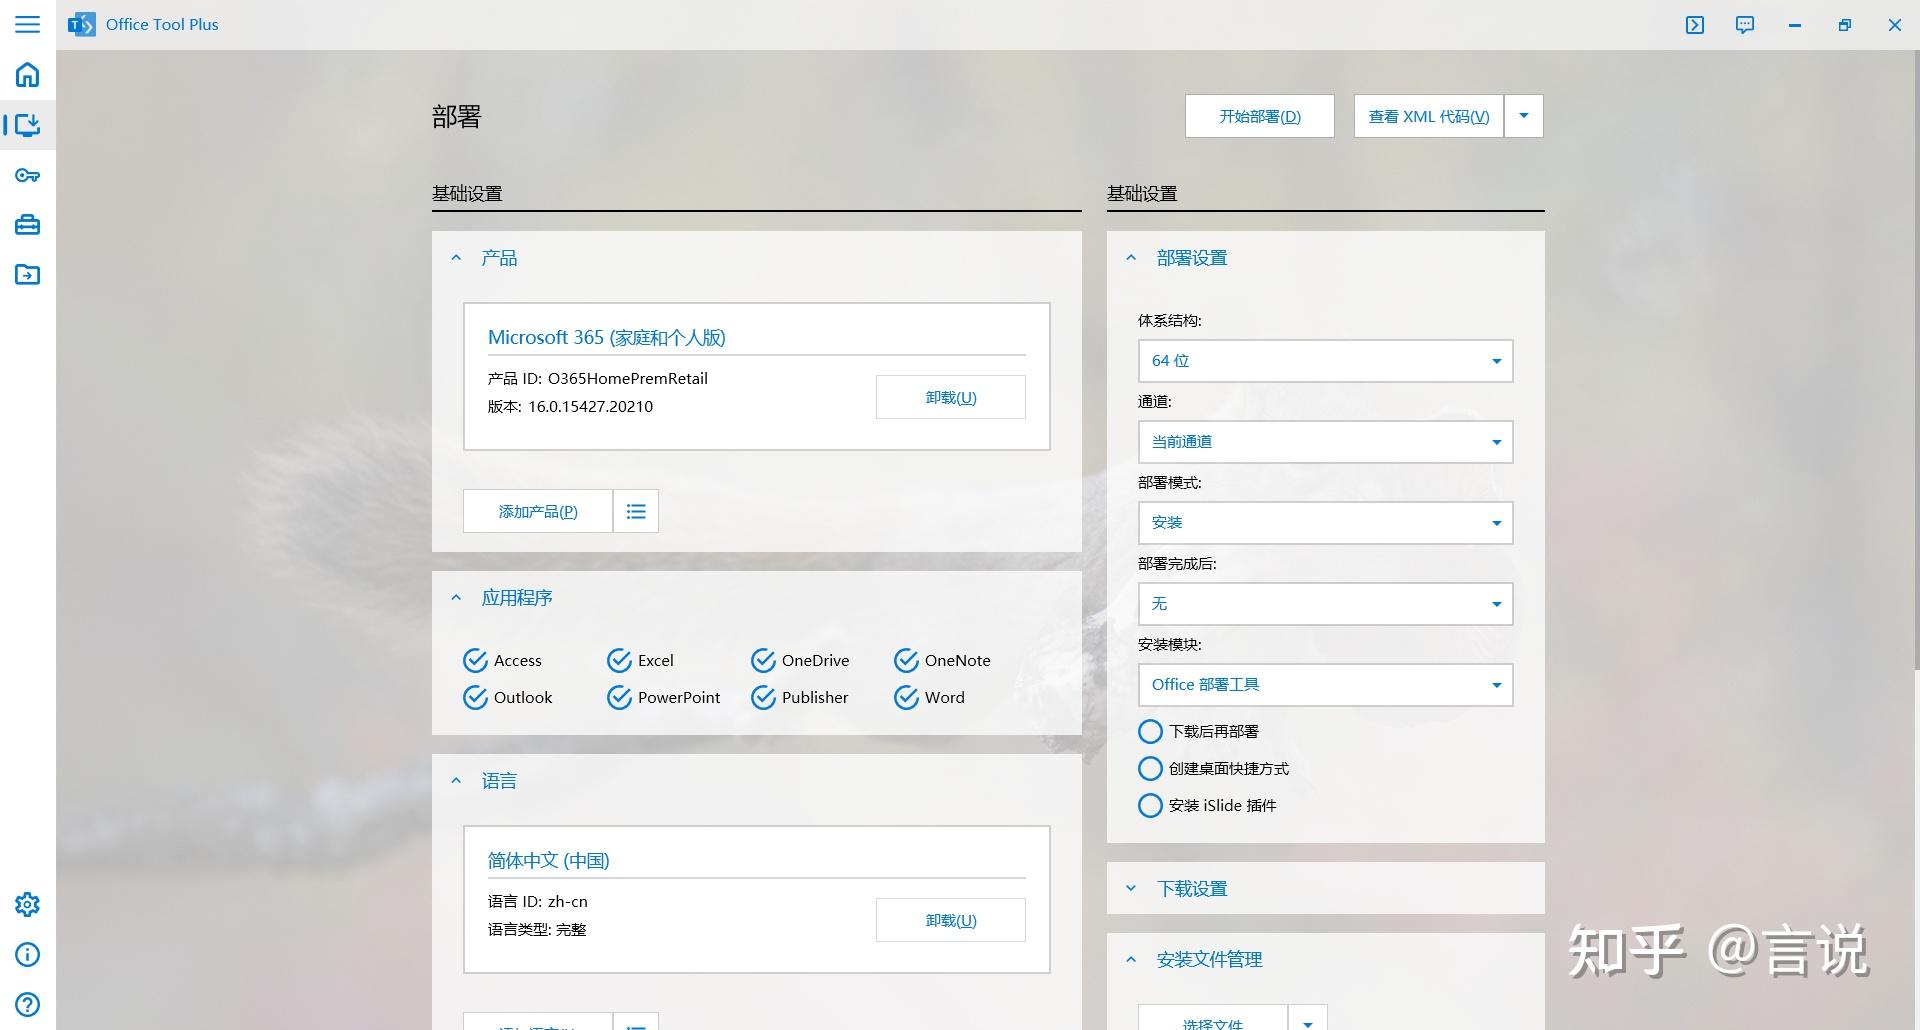Uninstall 简体中文 language with 卸载(U)

[x=951, y=920]
